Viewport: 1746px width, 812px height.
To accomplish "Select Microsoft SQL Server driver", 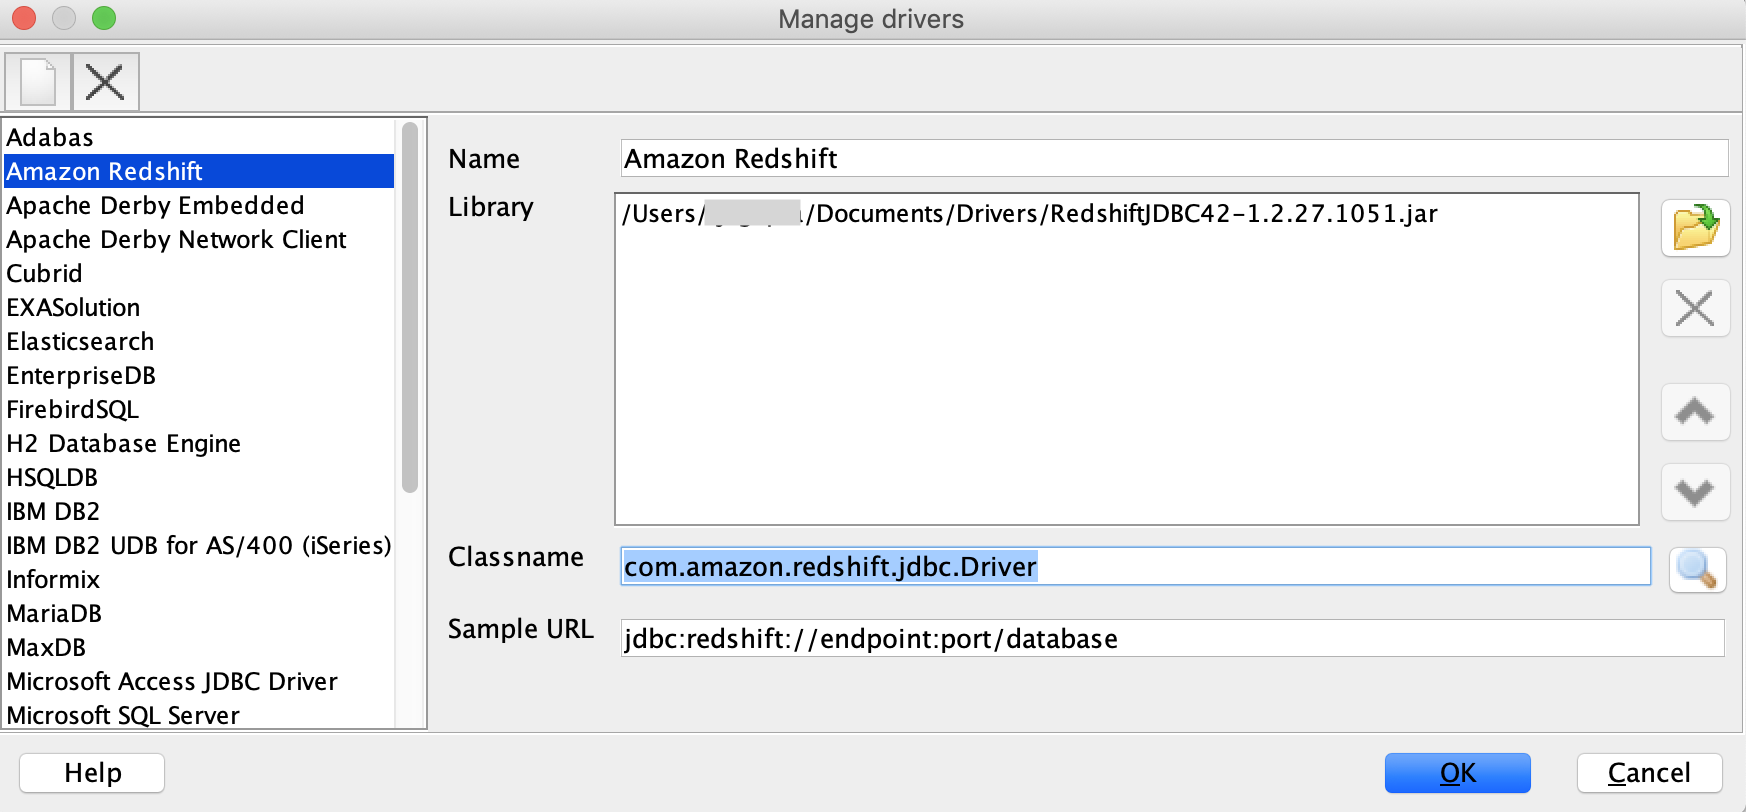I will (199, 714).
